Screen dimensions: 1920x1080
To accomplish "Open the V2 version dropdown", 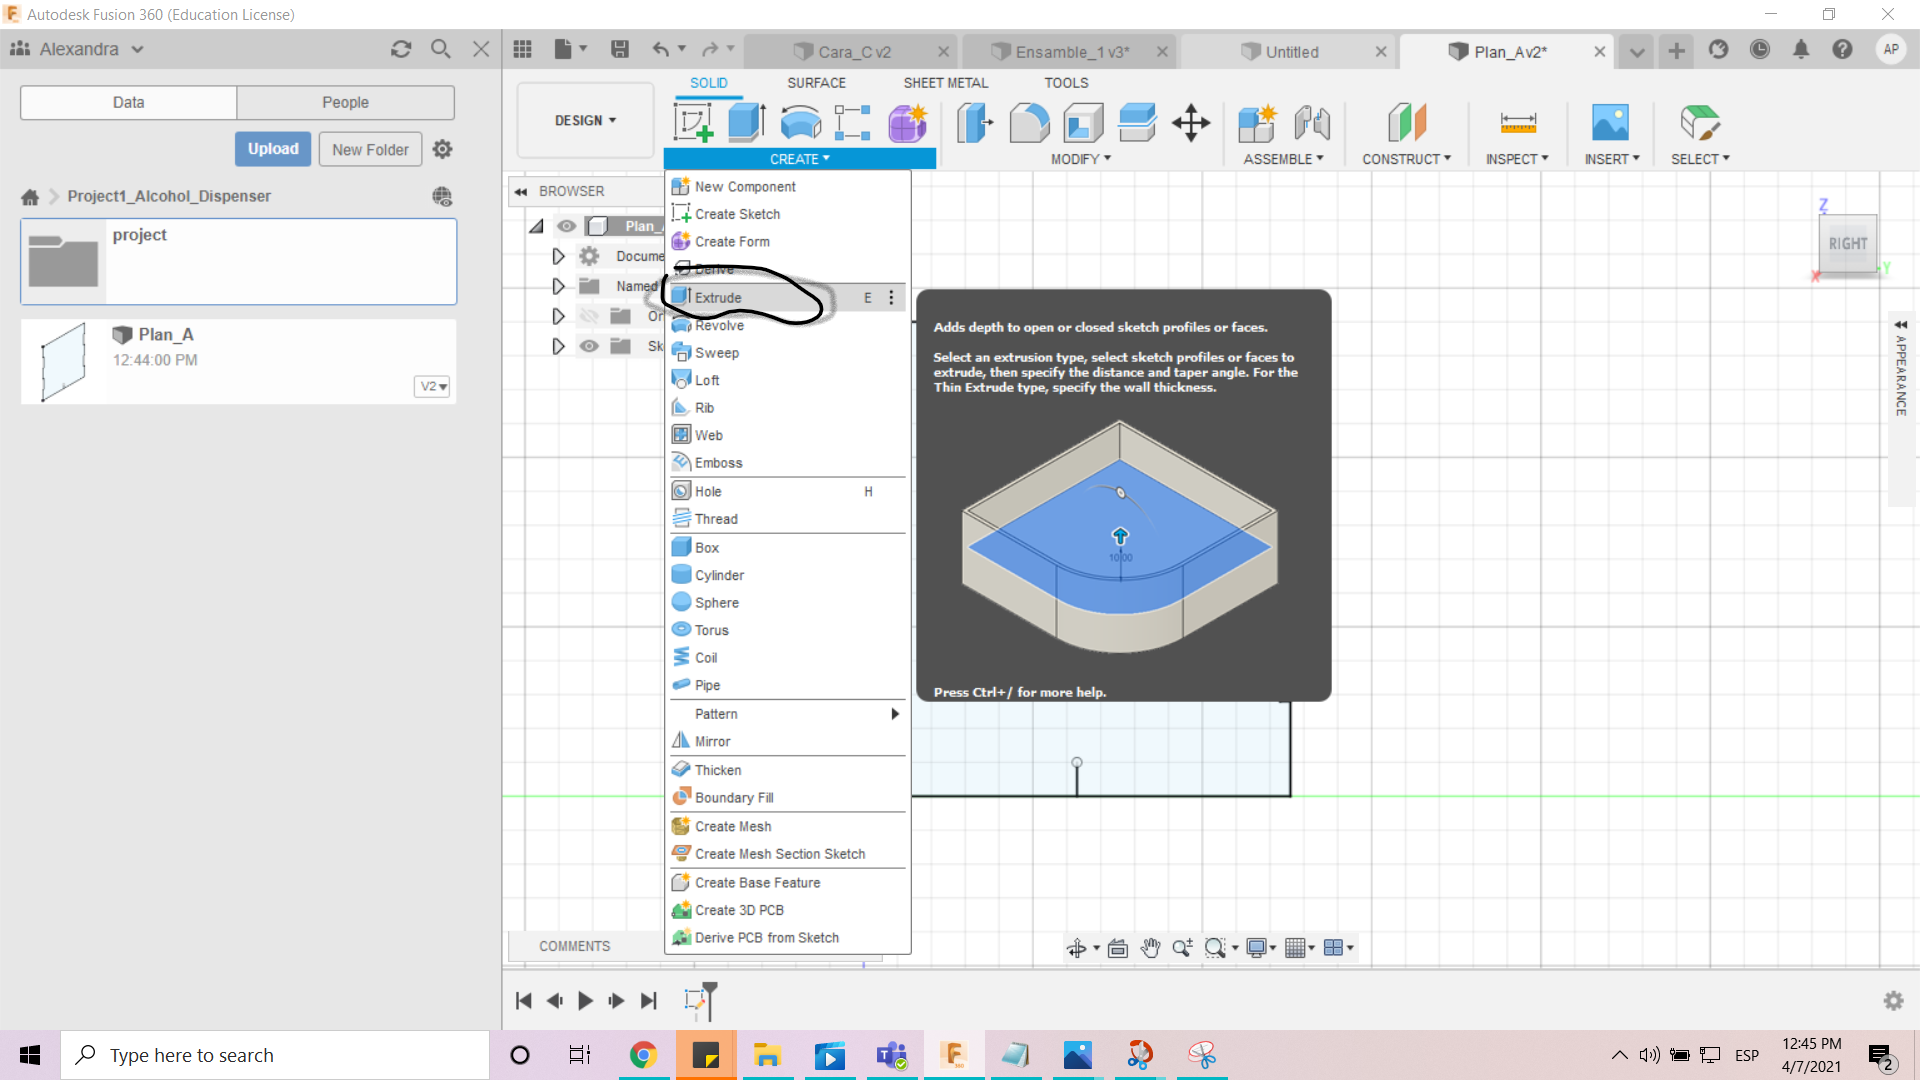I will (432, 386).
